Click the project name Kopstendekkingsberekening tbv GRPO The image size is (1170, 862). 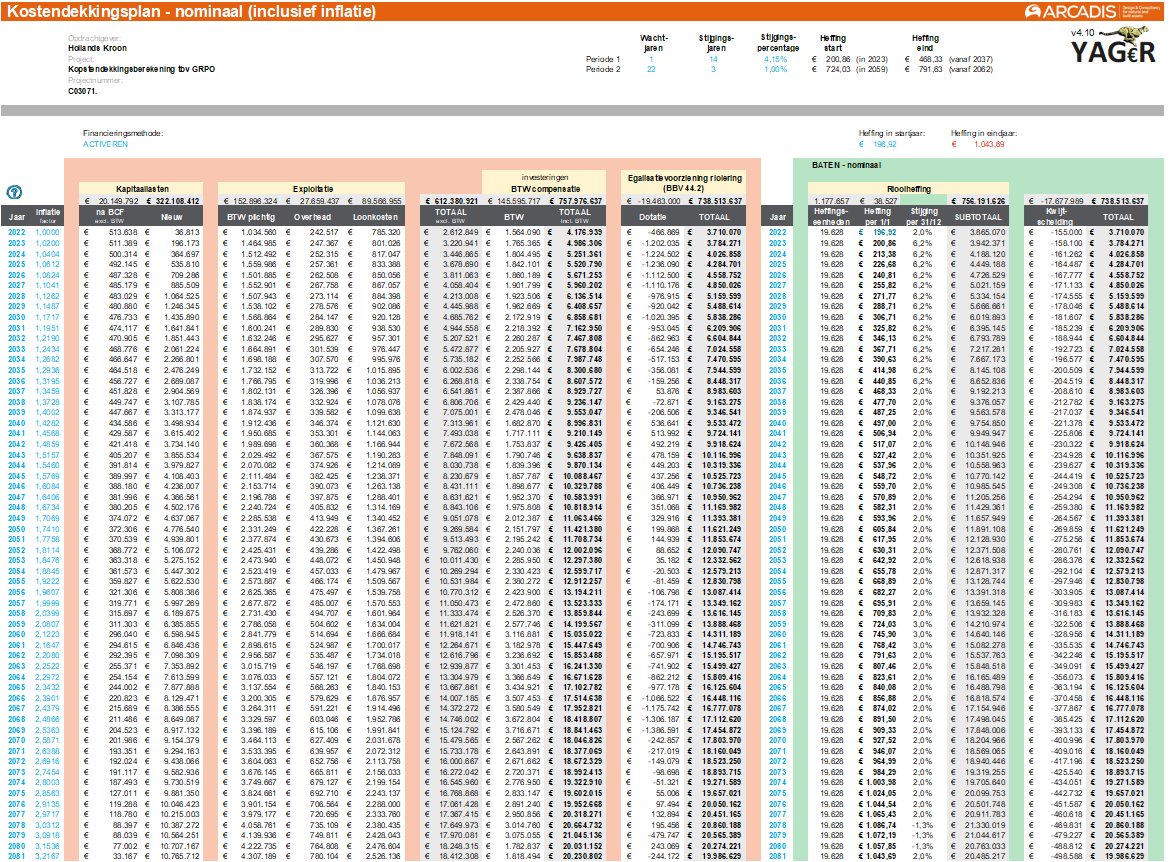click(x=141, y=70)
